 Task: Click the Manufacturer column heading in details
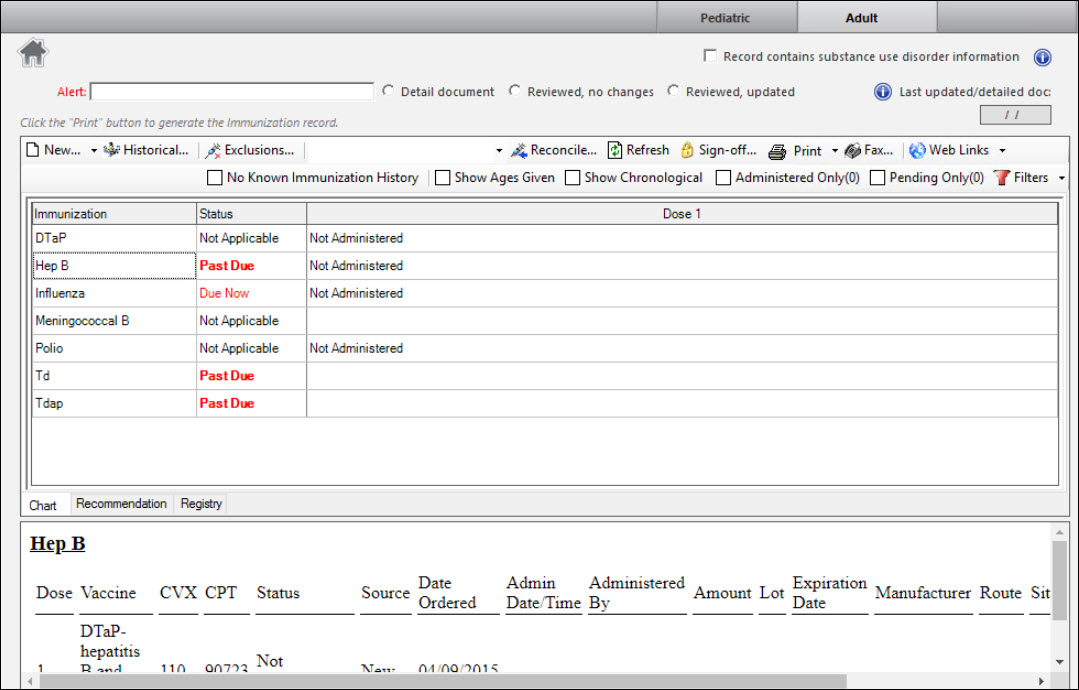coord(923,593)
